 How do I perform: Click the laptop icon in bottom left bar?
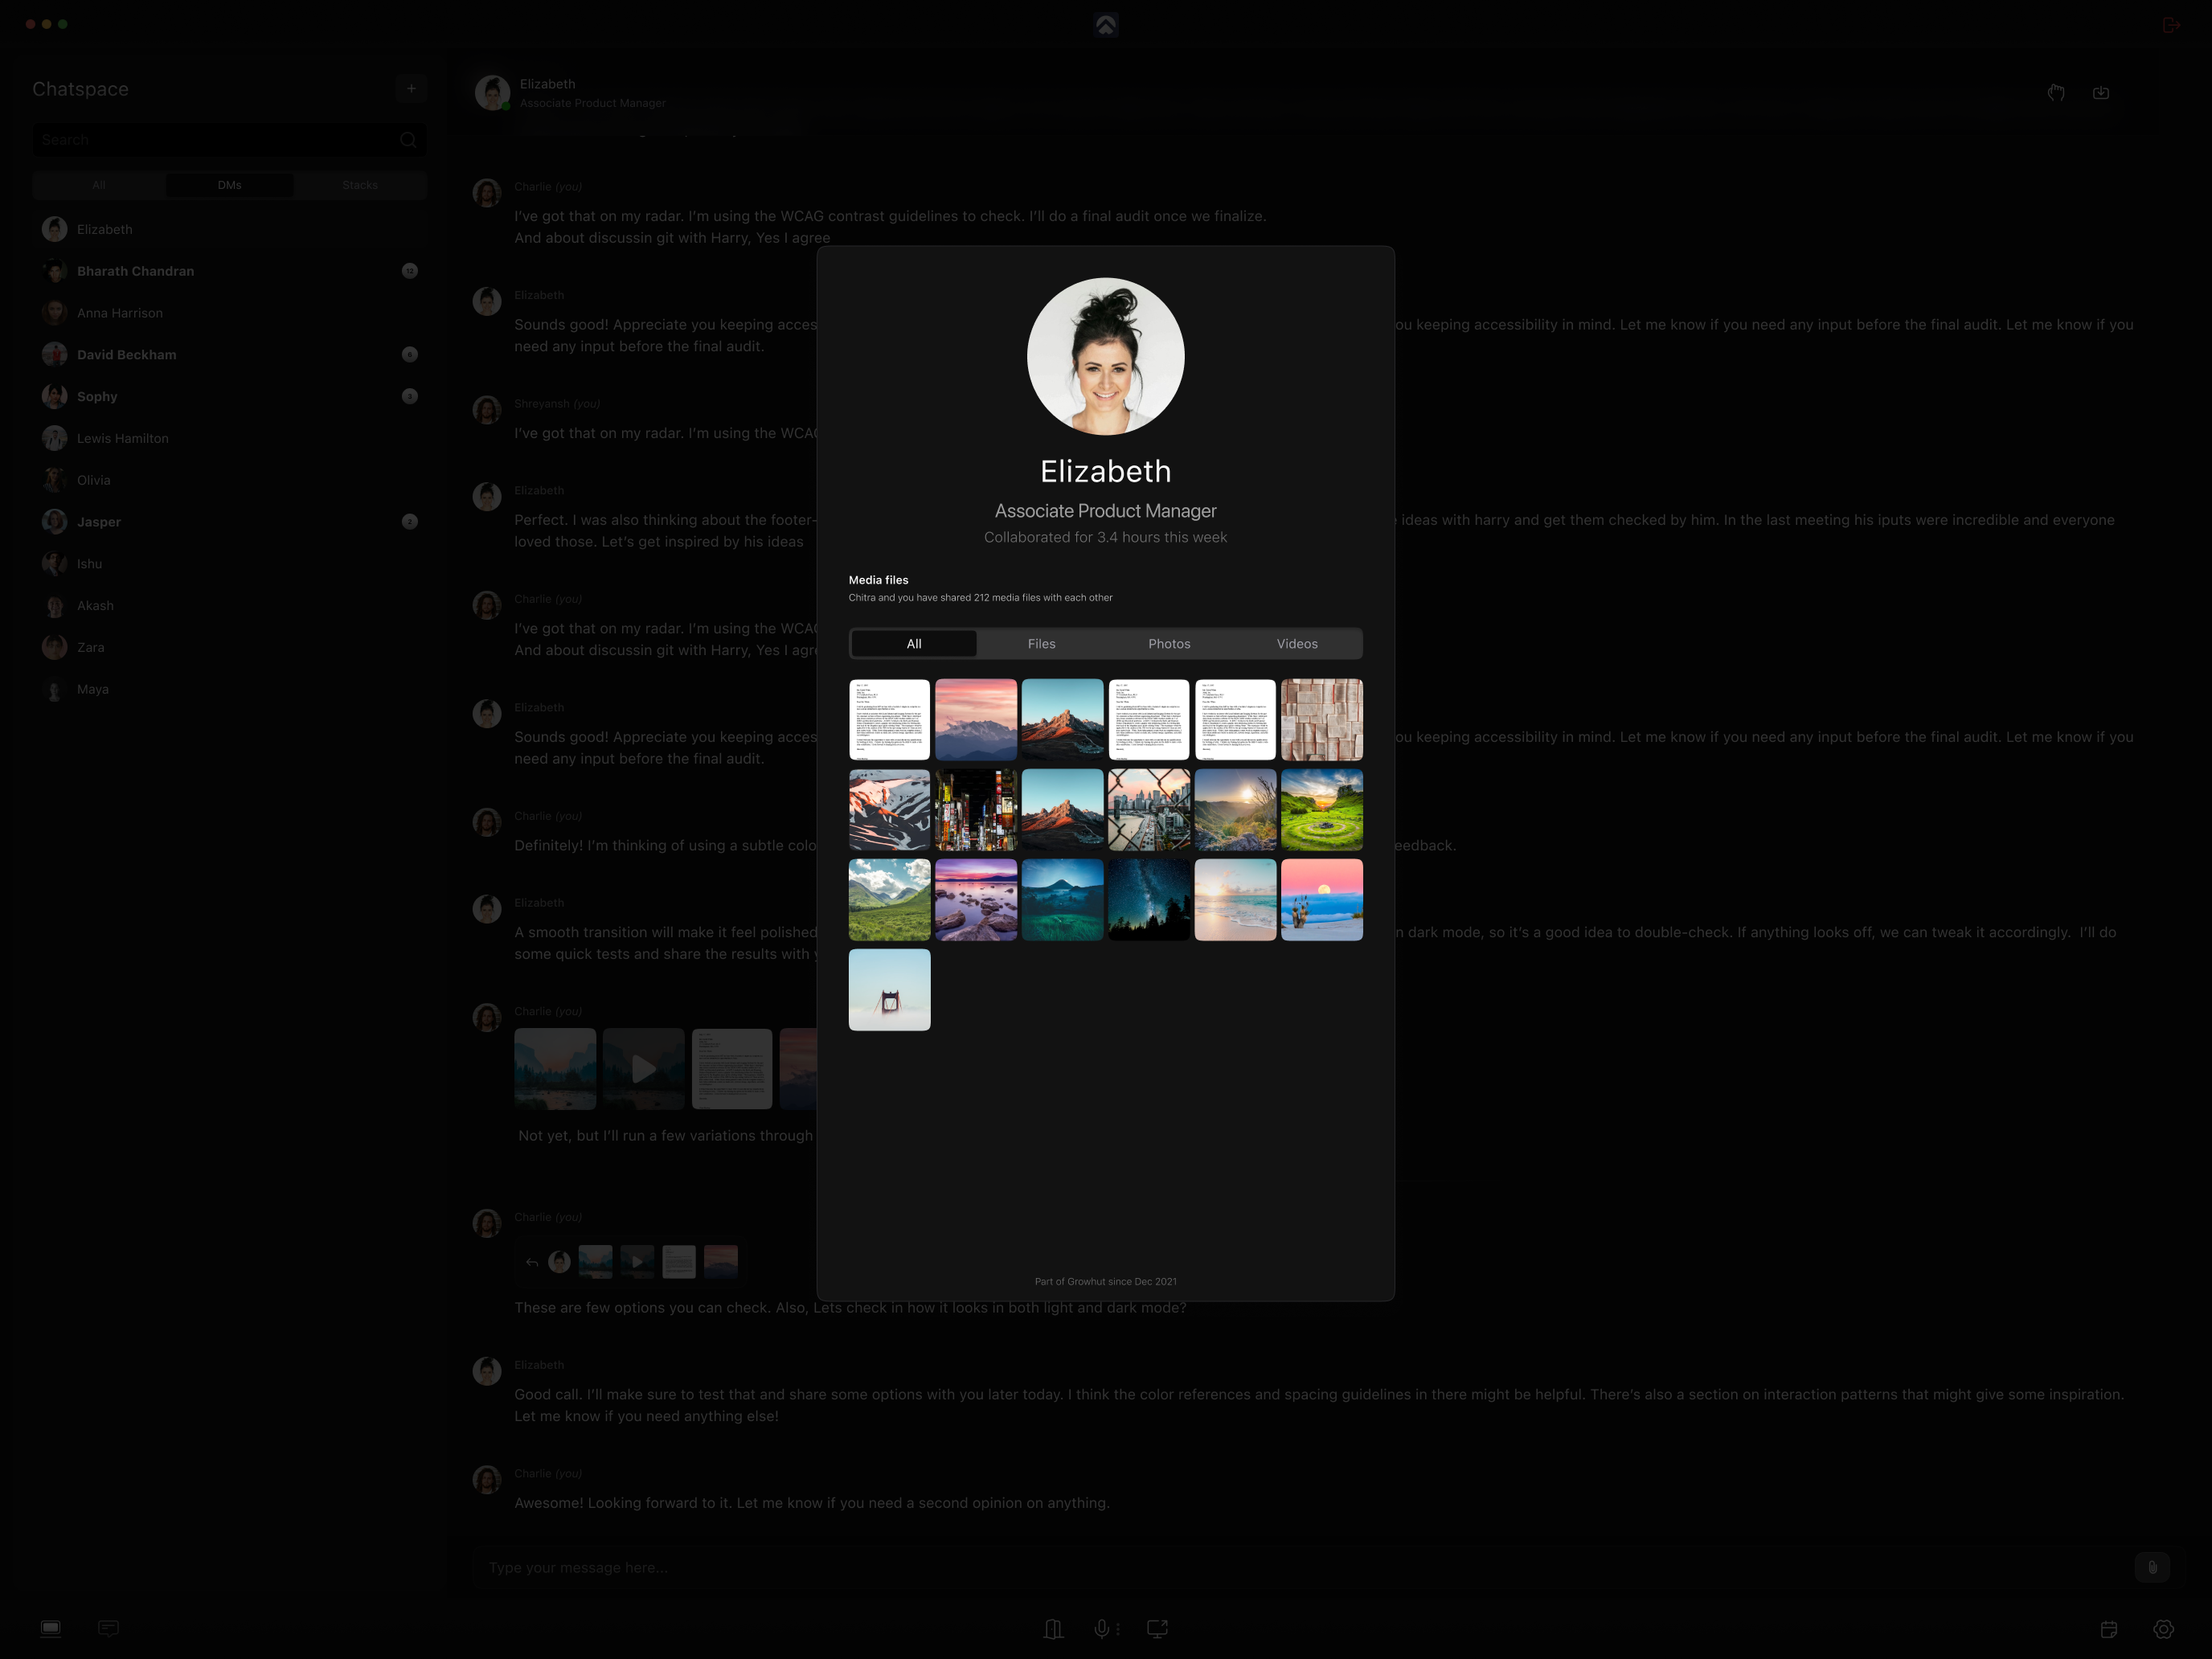tap(51, 1628)
